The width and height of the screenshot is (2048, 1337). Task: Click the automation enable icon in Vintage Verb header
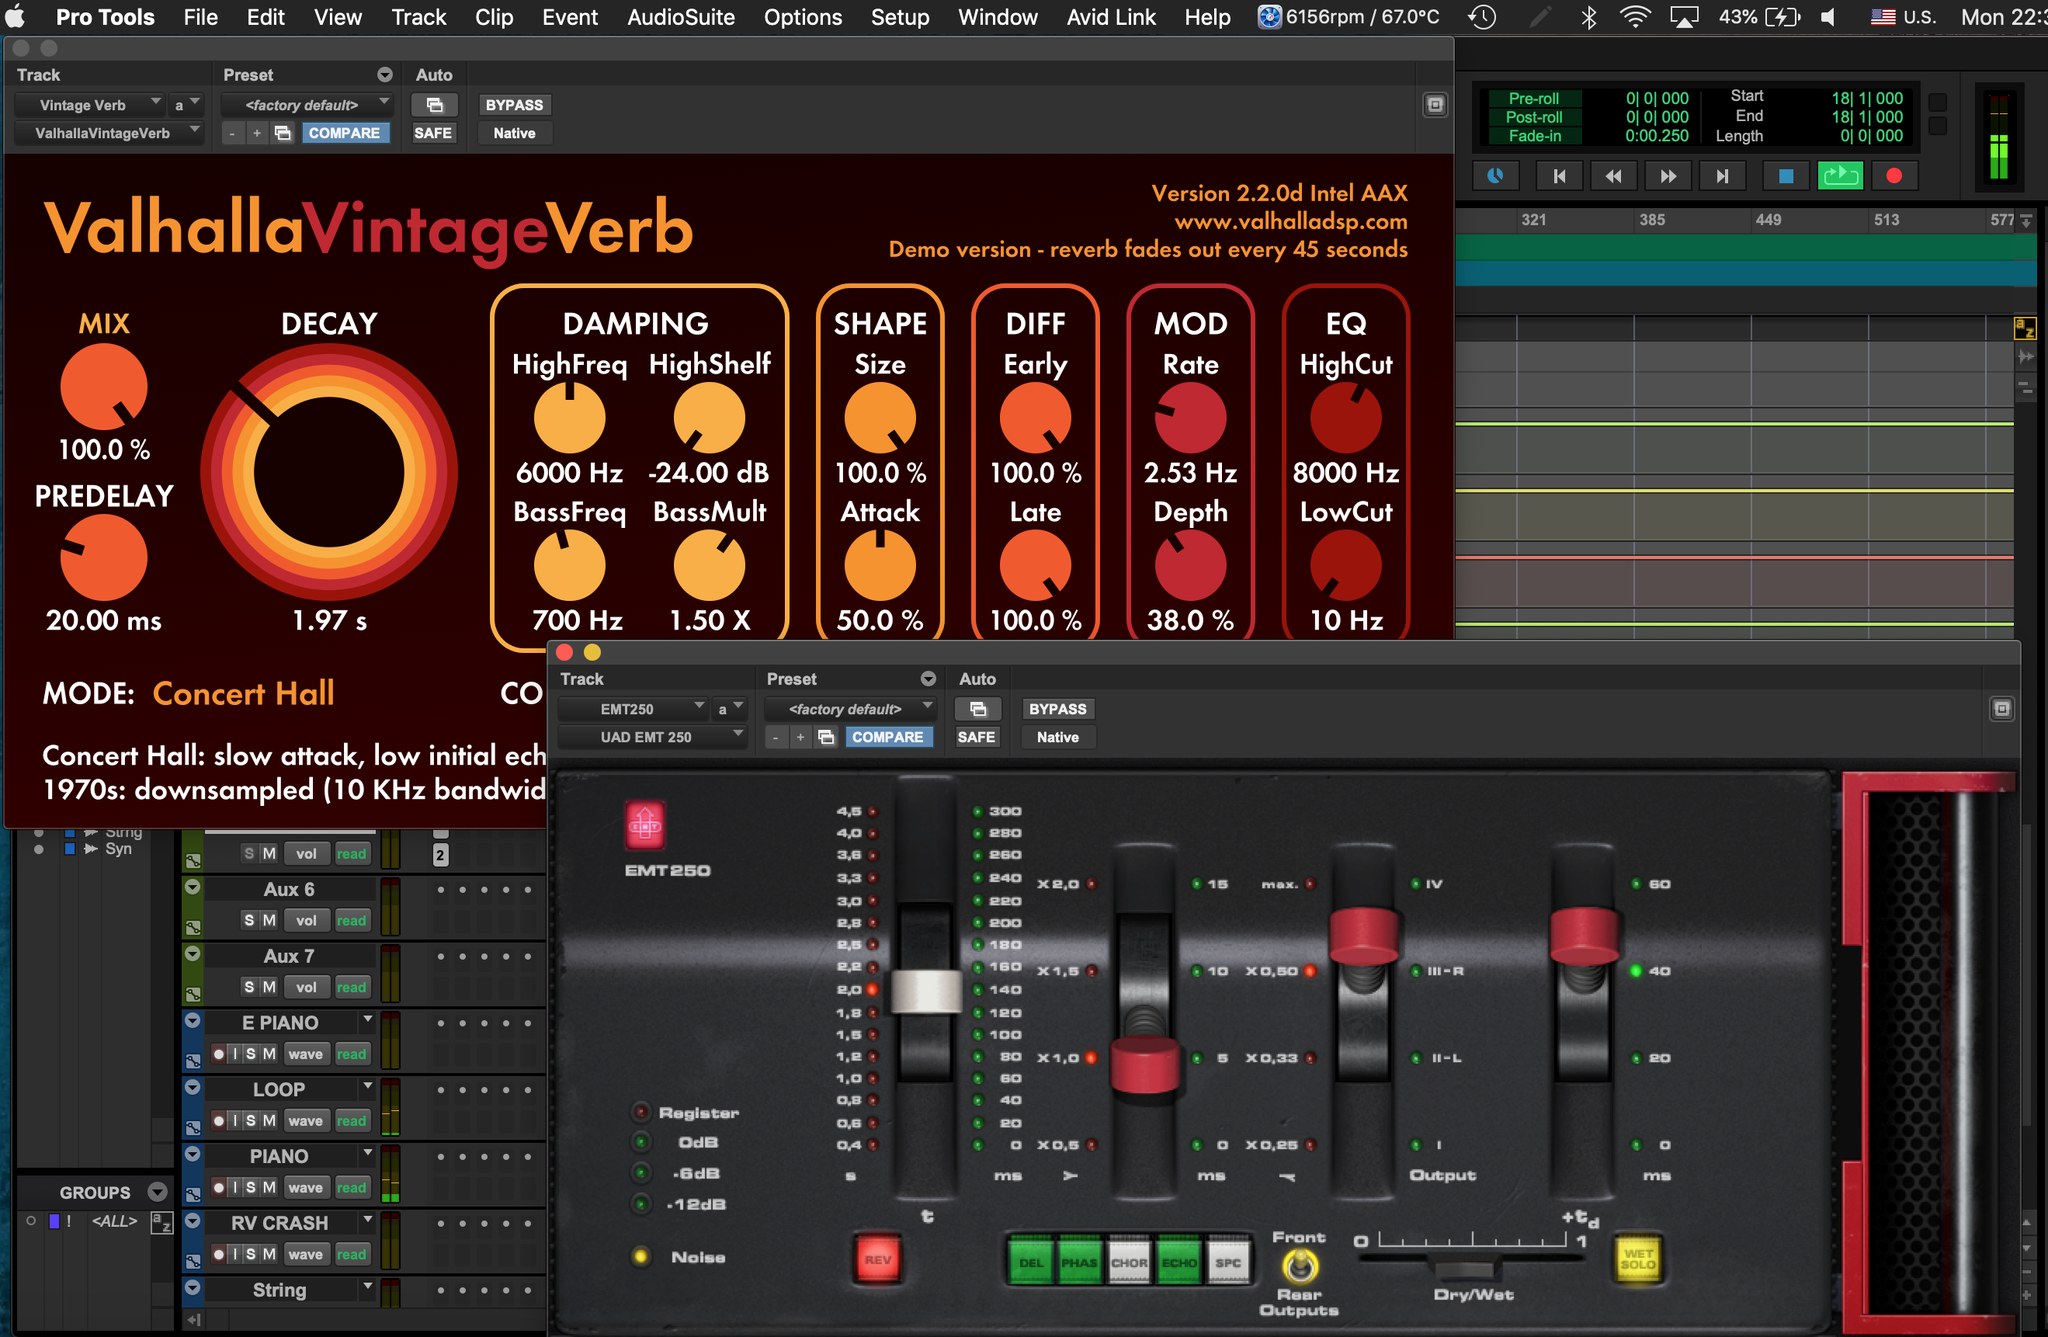(434, 105)
